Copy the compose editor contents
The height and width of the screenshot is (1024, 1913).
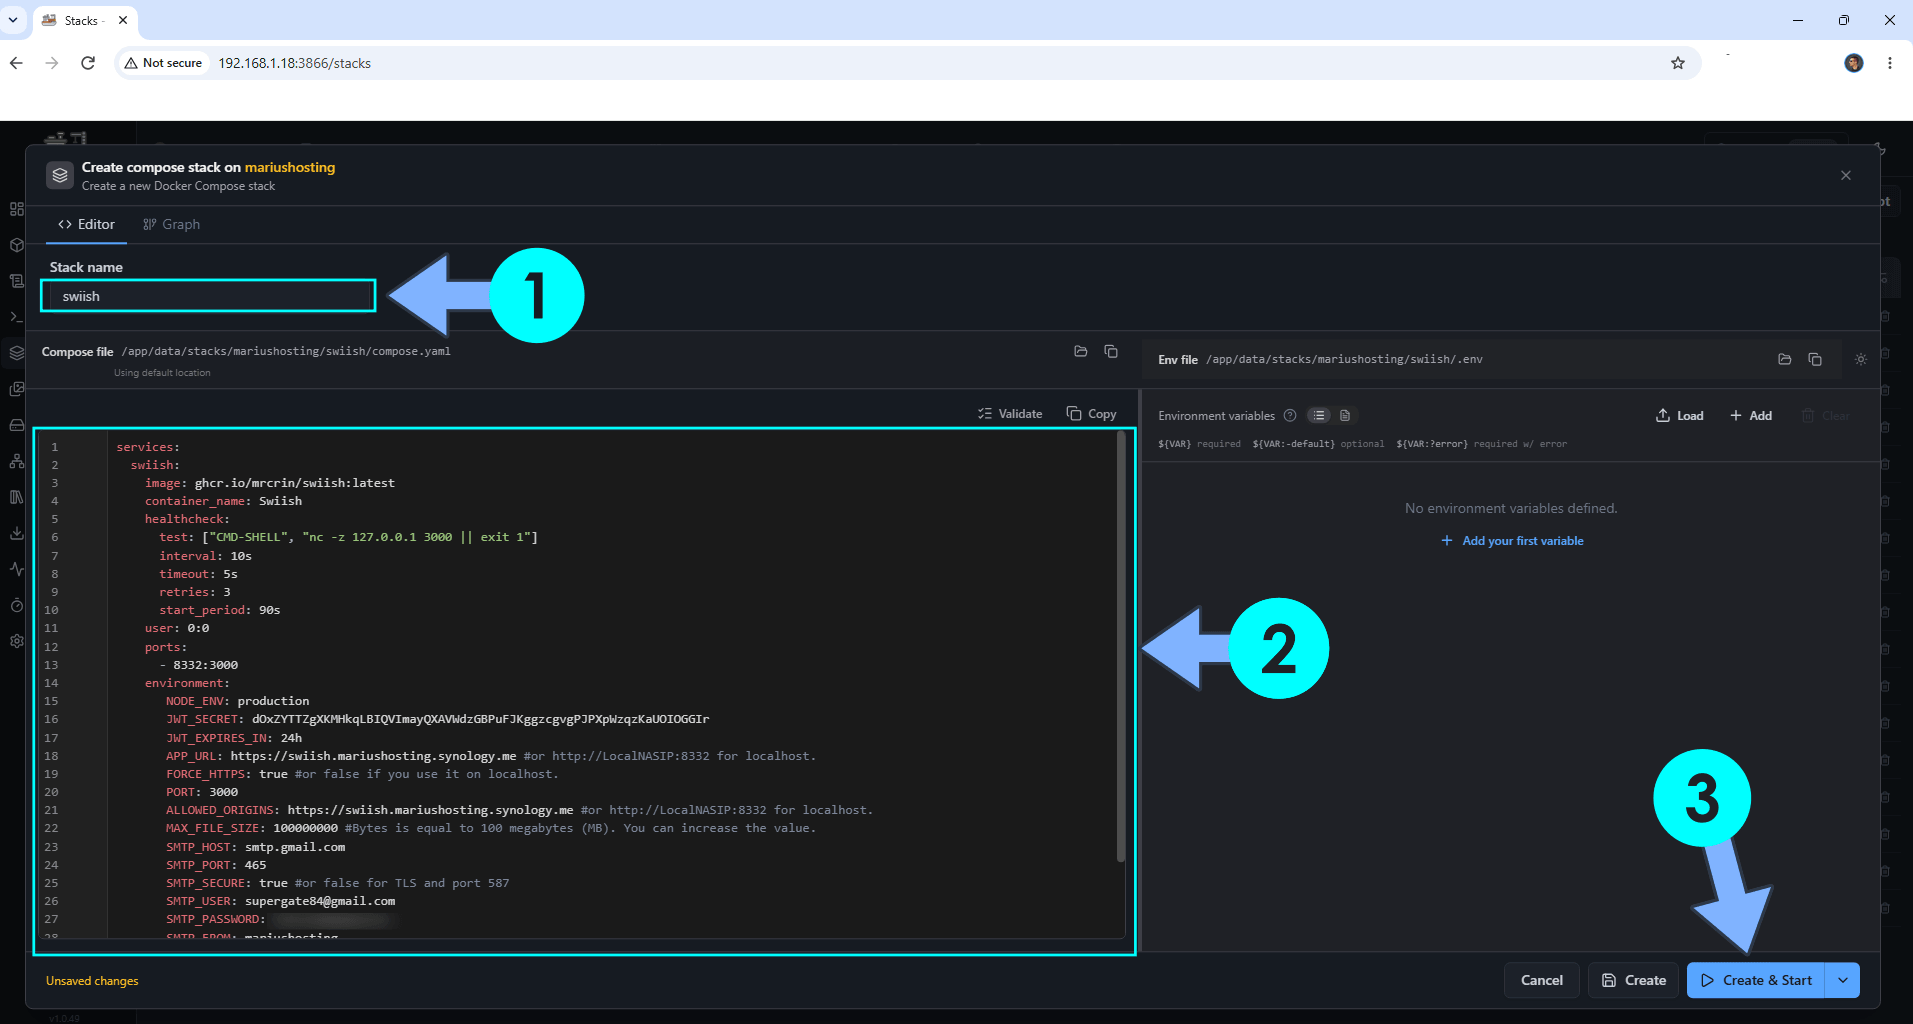click(x=1091, y=414)
